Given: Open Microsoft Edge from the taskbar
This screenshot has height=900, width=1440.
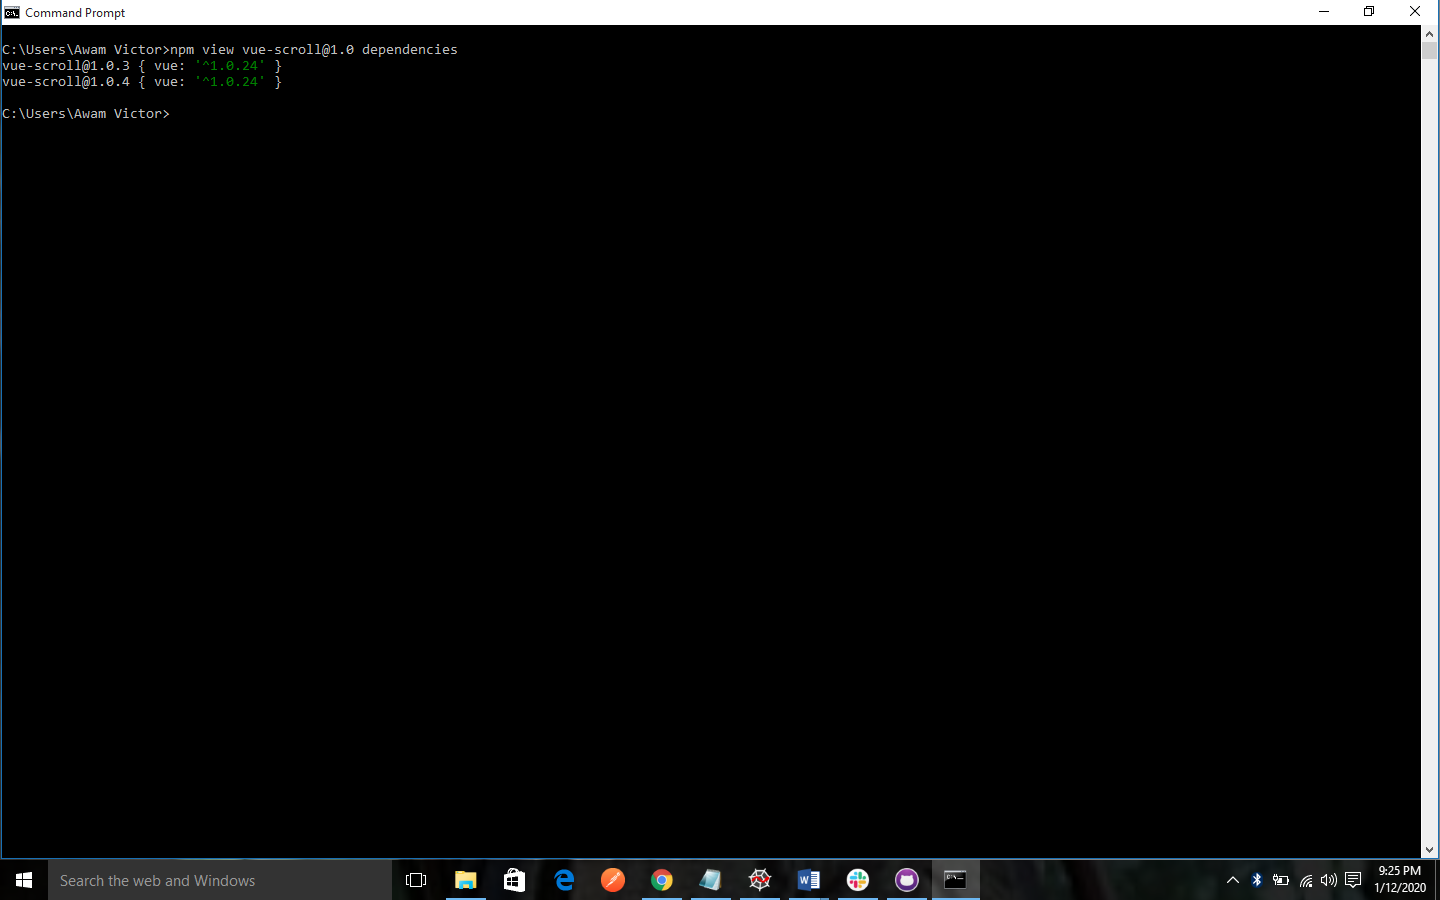Looking at the screenshot, I should tap(564, 880).
